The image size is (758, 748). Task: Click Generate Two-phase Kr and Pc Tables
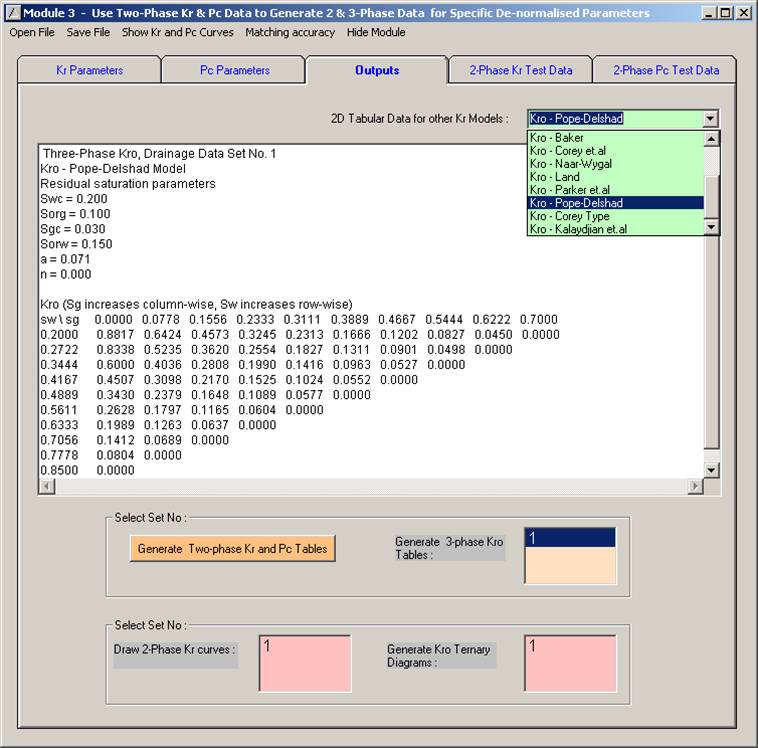pyautogui.click(x=232, y=549)
